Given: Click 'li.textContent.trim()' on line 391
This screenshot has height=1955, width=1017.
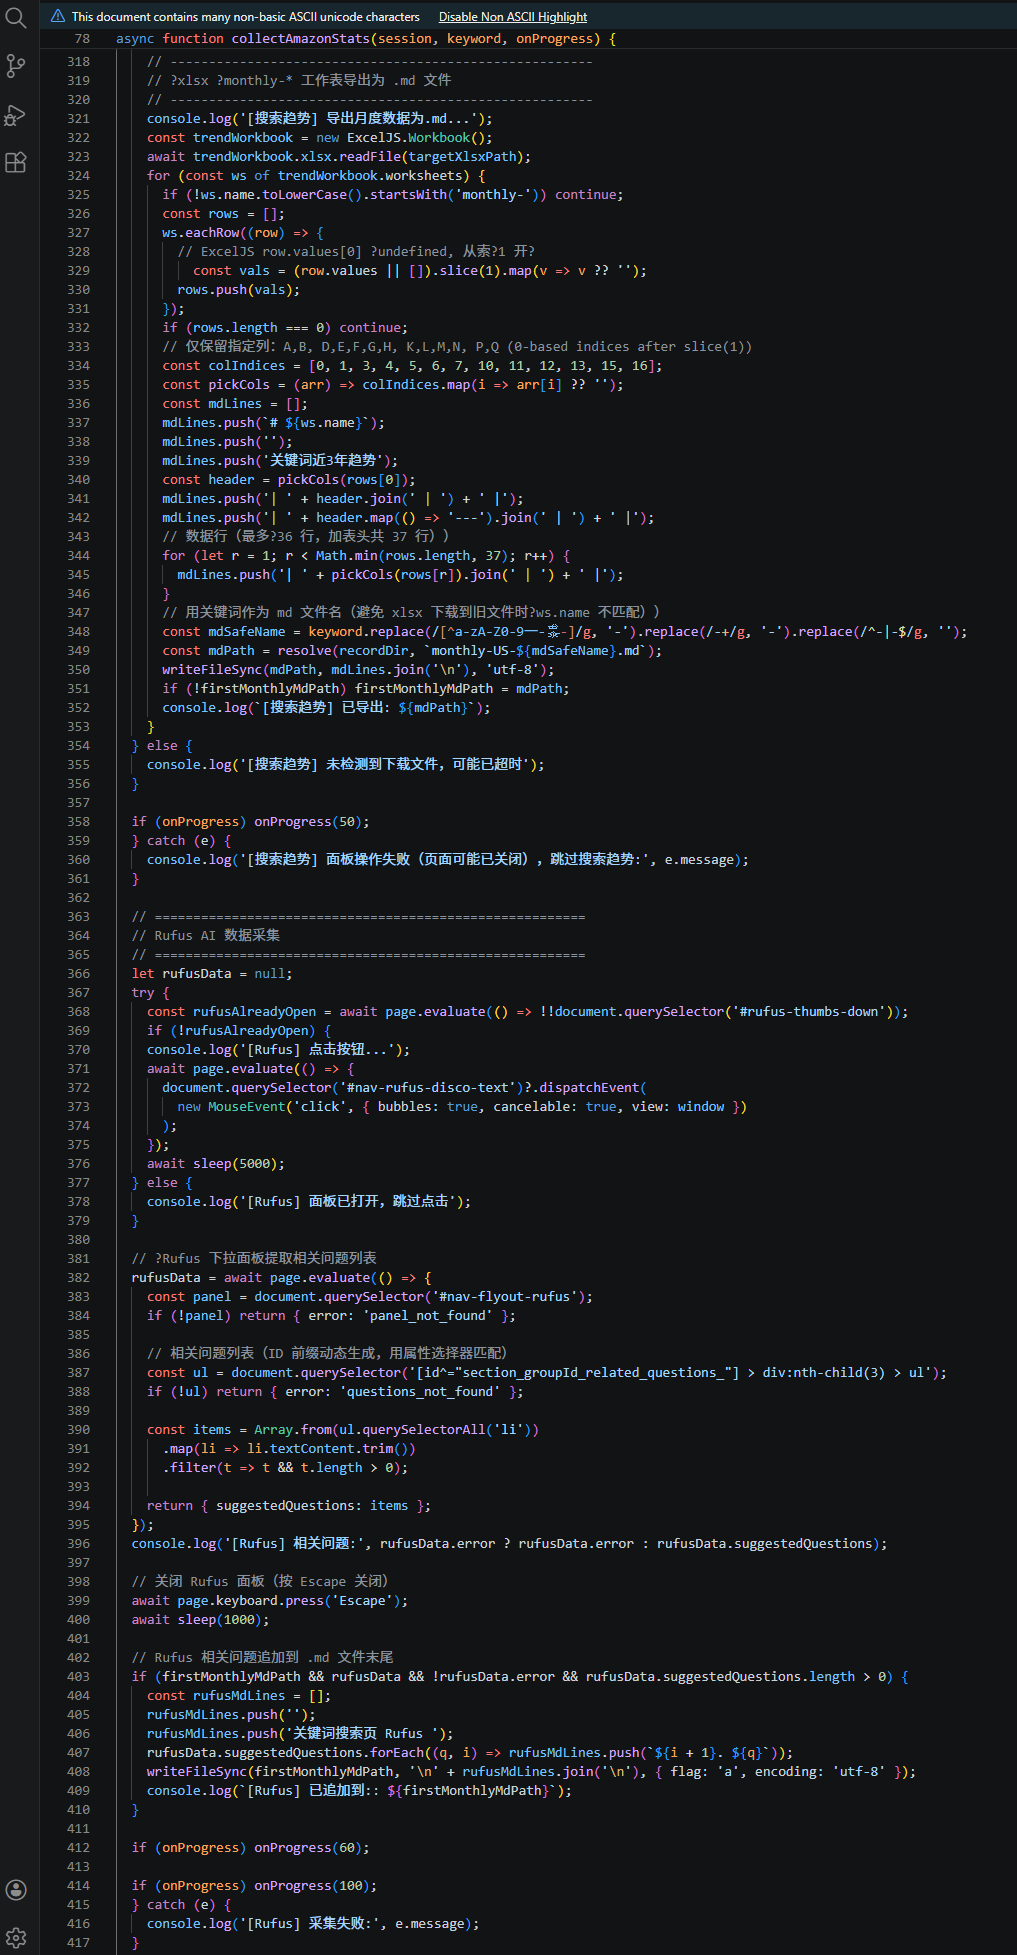Looking at the screenshot, I should (x=328, y=1449).
